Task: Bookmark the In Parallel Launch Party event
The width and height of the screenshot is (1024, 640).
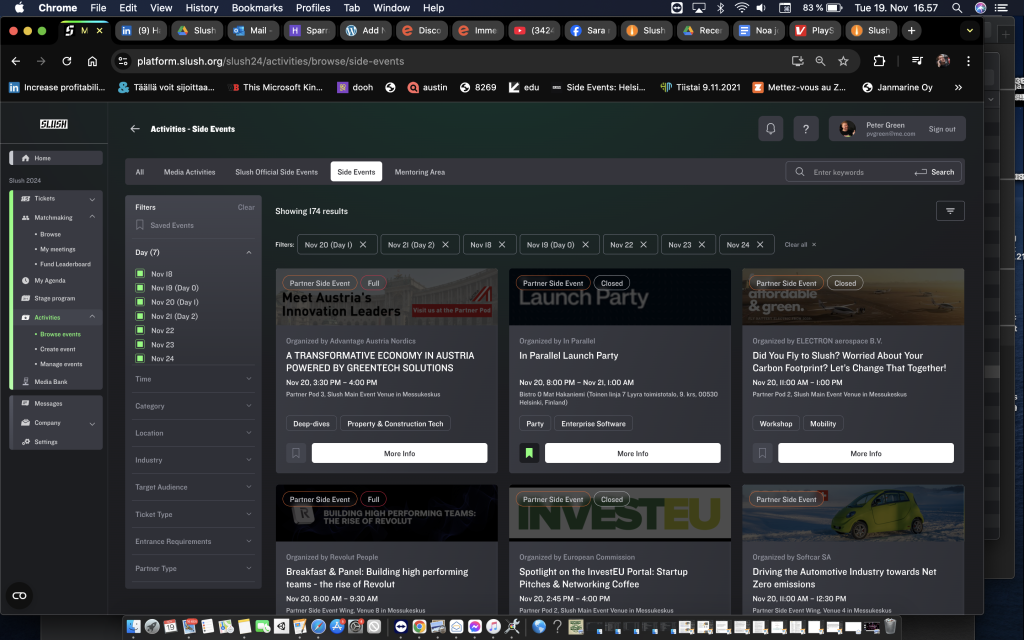Action: pos(529,453)
